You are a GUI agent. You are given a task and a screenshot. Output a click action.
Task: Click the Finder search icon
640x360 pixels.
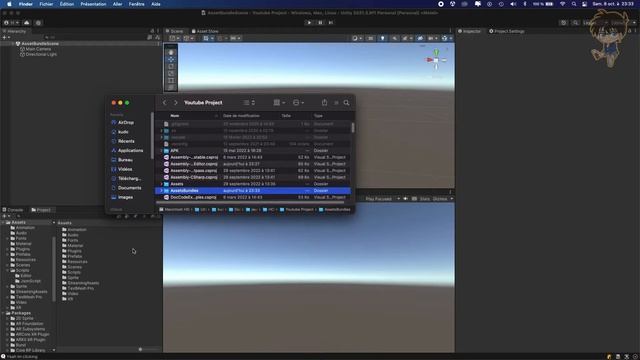tap(346, 102)
